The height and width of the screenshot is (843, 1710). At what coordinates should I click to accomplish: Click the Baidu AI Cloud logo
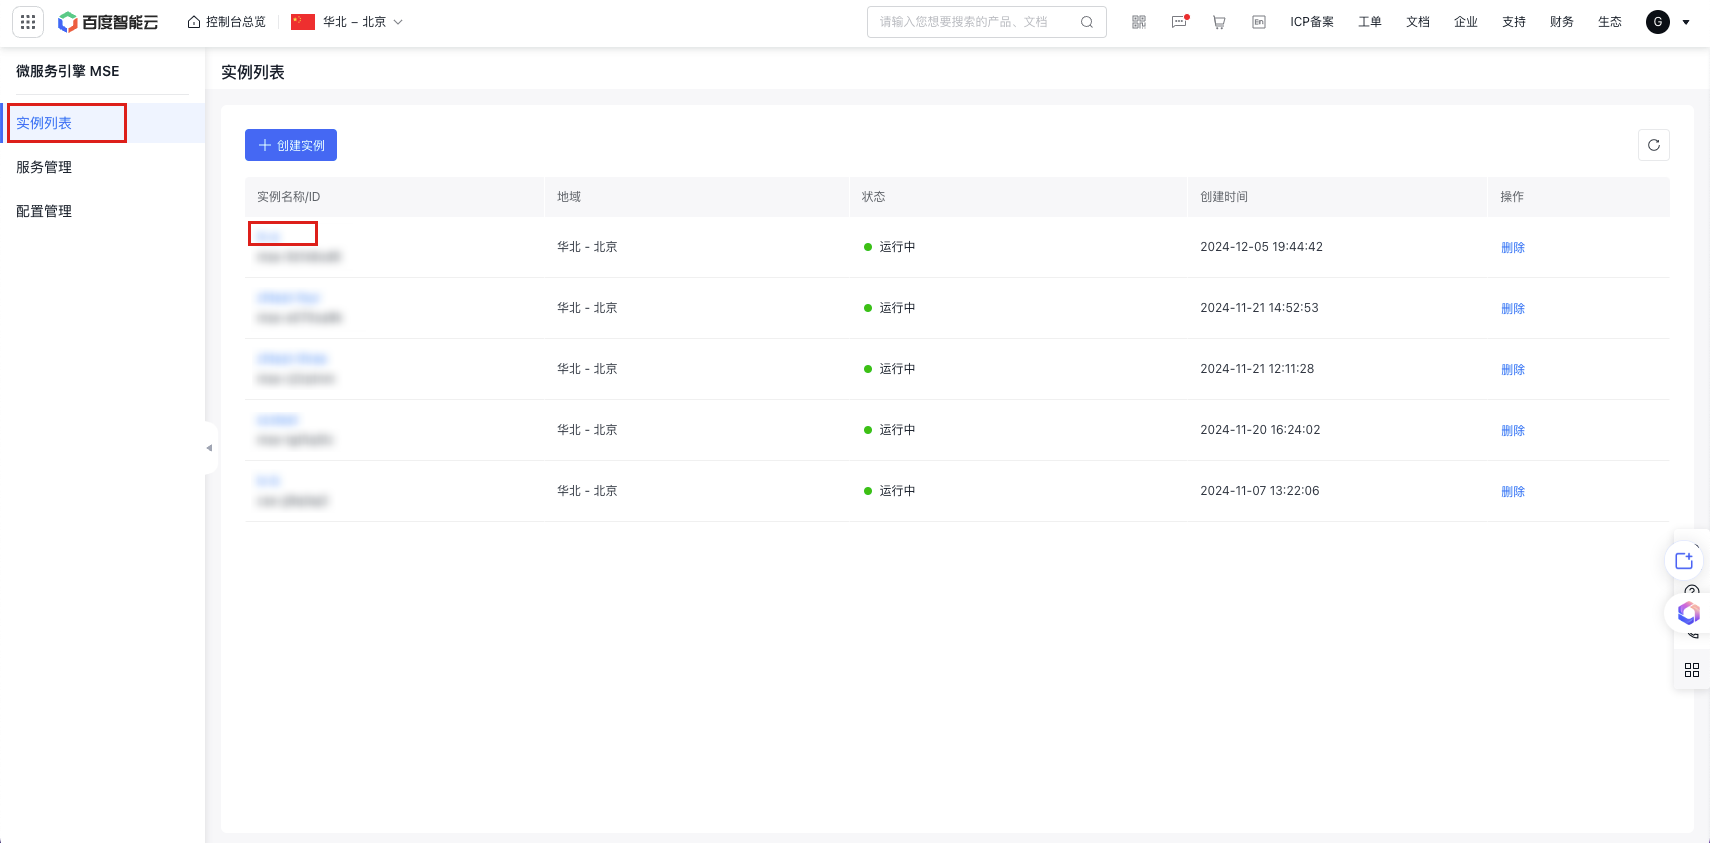[108, 22]
